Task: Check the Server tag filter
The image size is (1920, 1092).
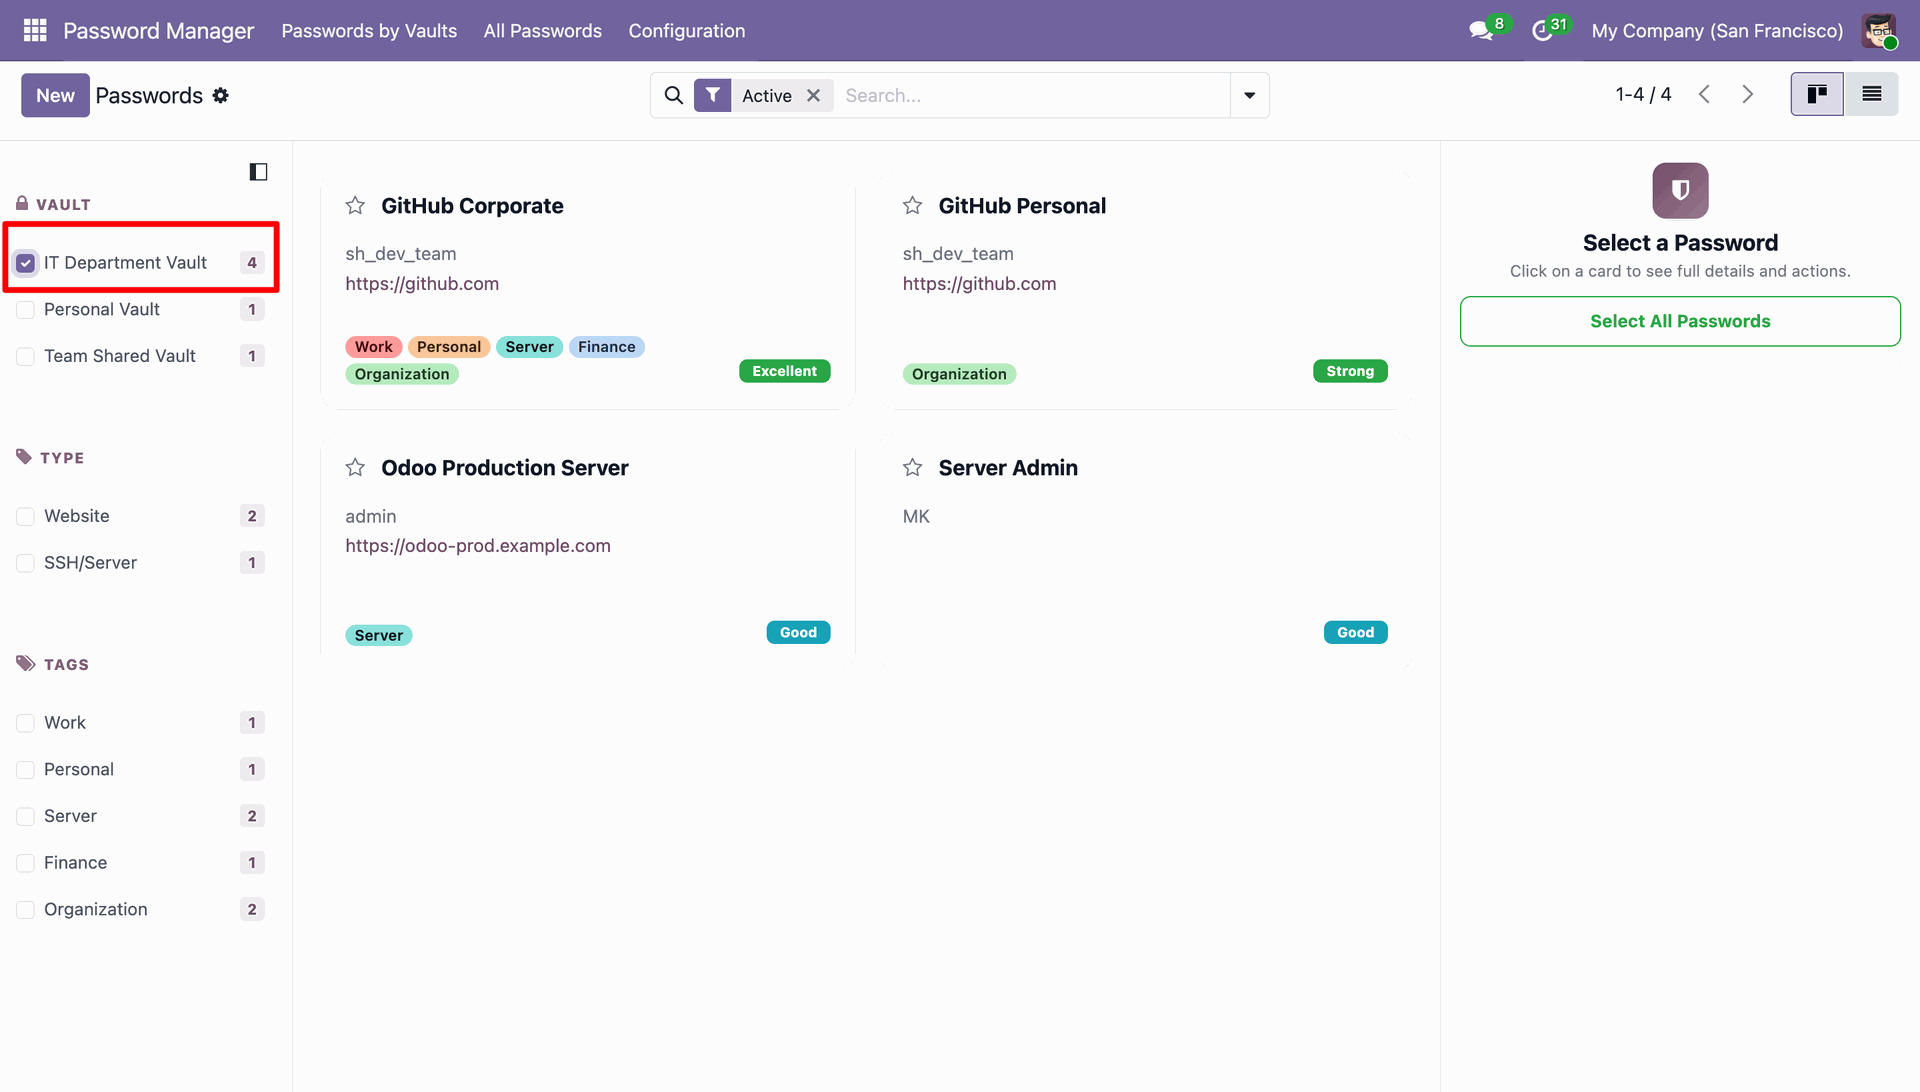Action: click(x=26, y=816)
